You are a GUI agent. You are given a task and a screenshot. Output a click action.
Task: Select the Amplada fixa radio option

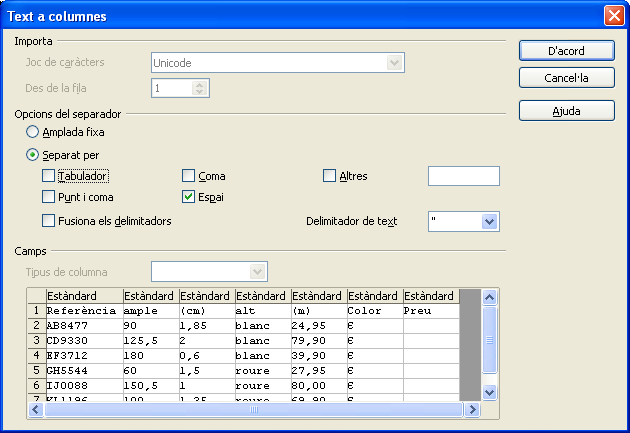[x=33, y=131]
